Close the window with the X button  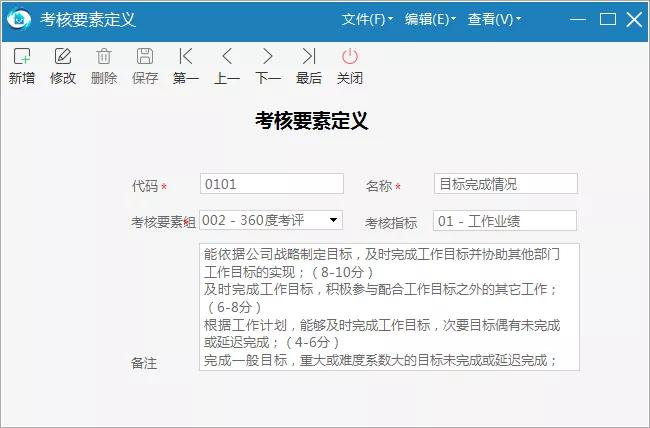tap(634, 19)
